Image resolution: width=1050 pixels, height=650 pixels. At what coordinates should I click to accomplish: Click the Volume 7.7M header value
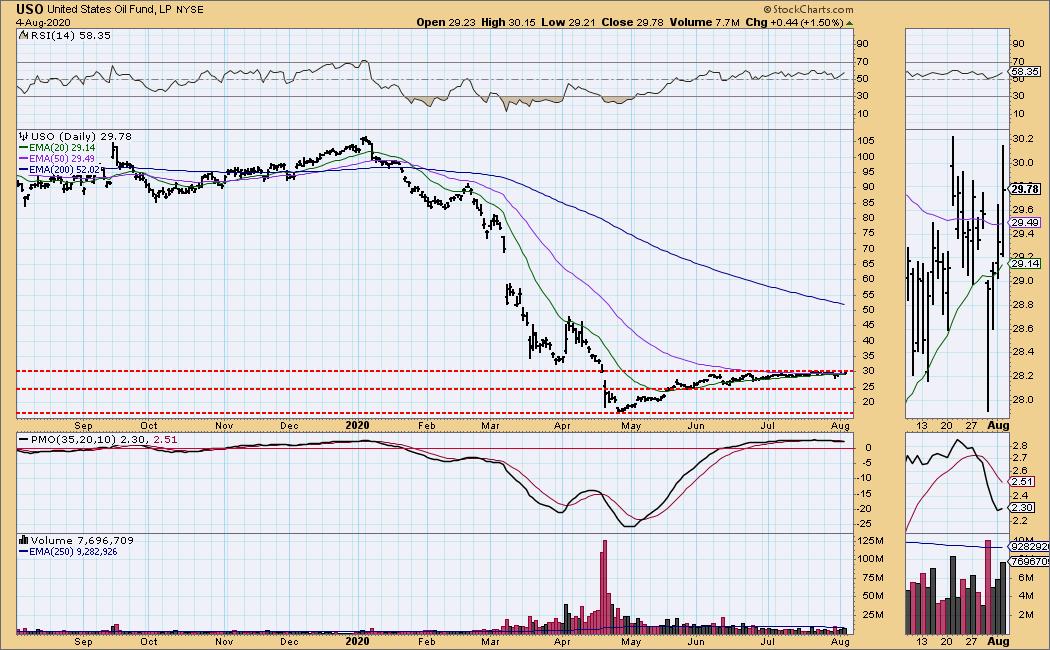(704, 22)
